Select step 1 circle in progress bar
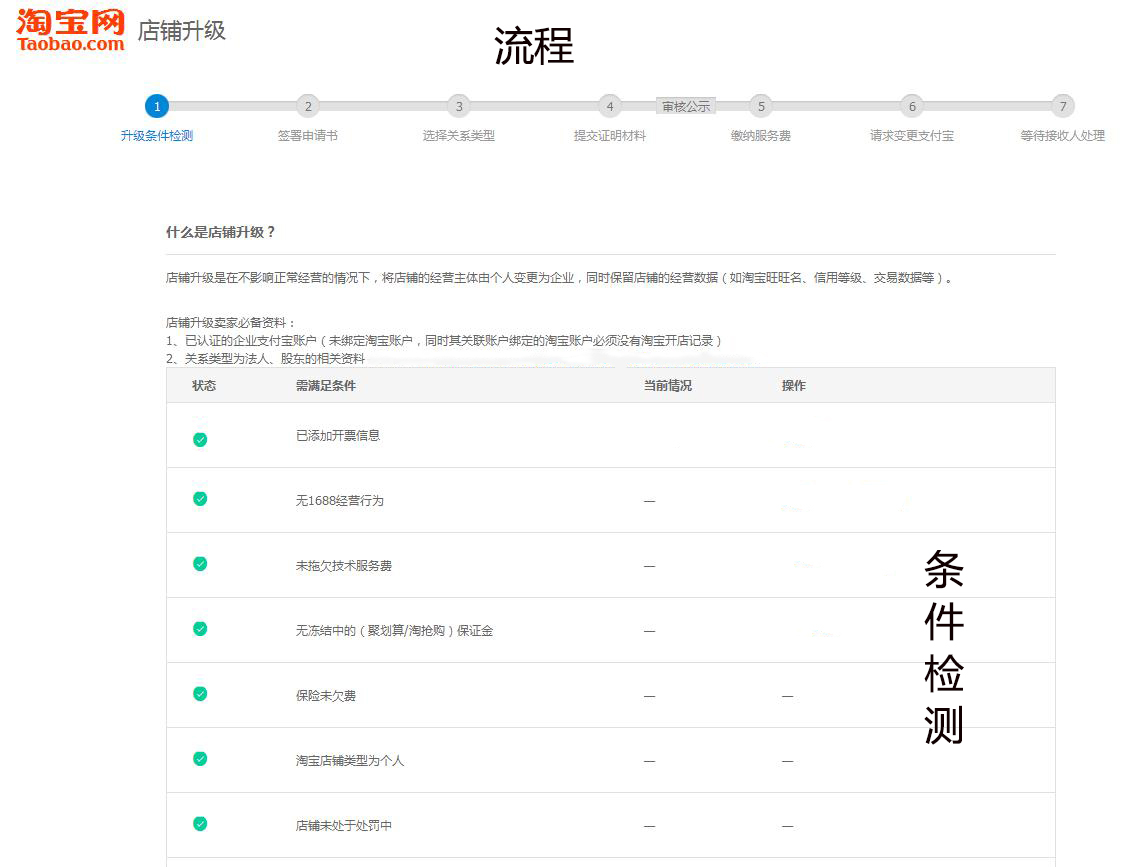1136x867 pixels. 156,106
